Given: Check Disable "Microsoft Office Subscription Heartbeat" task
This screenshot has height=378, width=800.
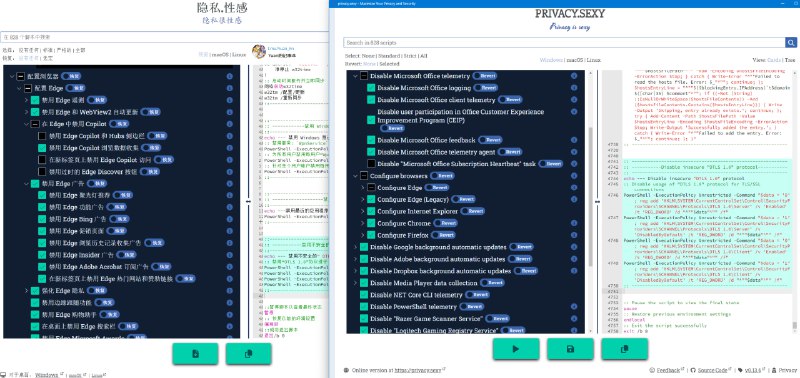Looking at the screenshot, I should coord(371,164).
